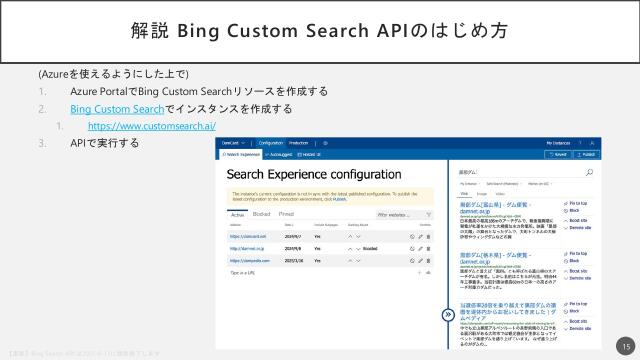Delete trash icon in damnet.or.jp row

point(428,249)
